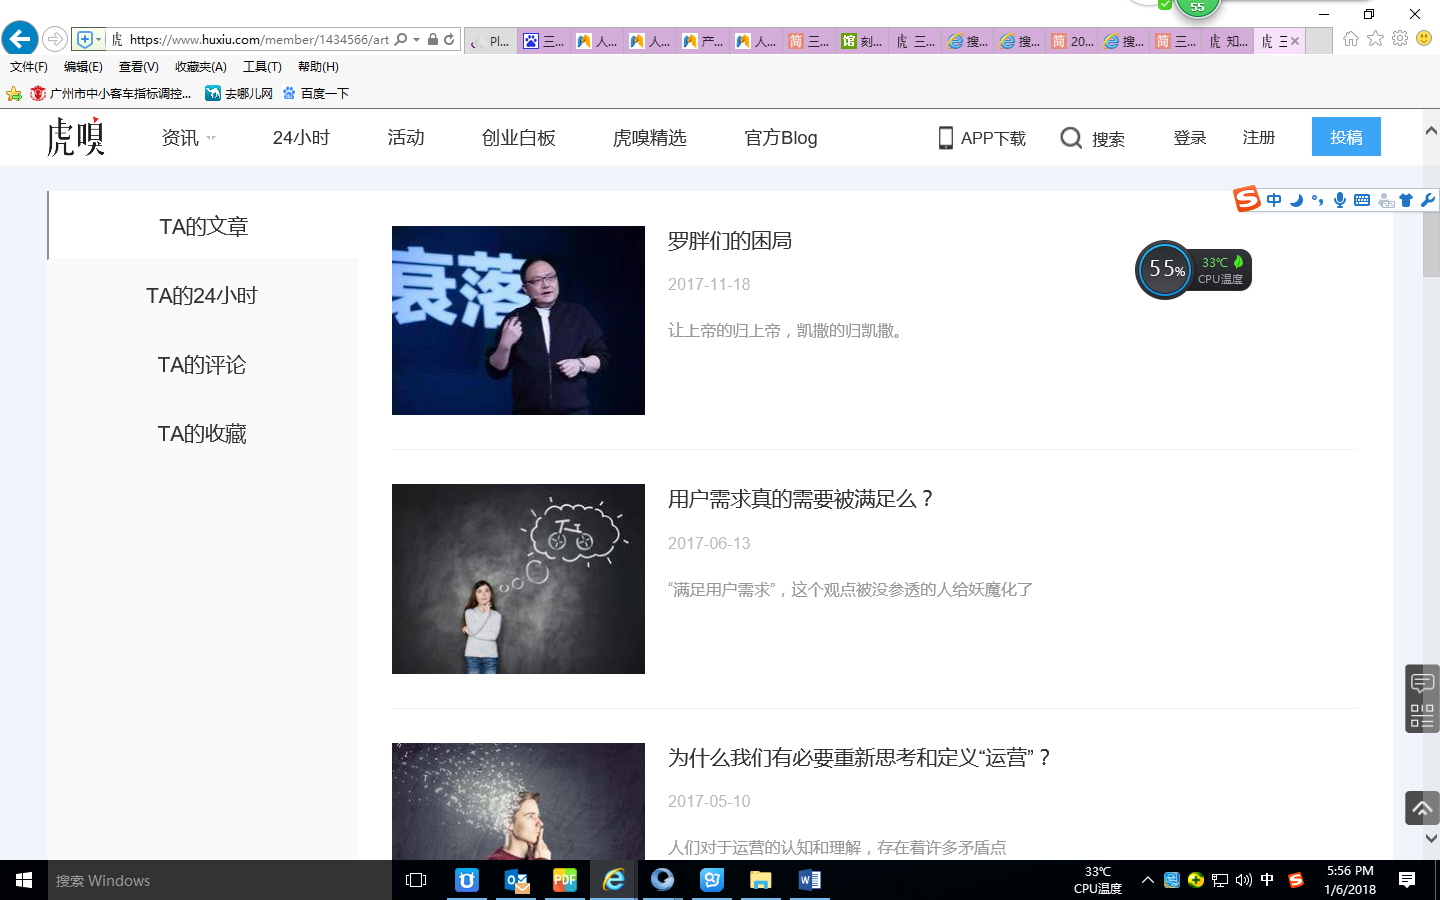Click the site search magnifier icon
This screenshot has height=900, width=1440.
point(1071,138)
